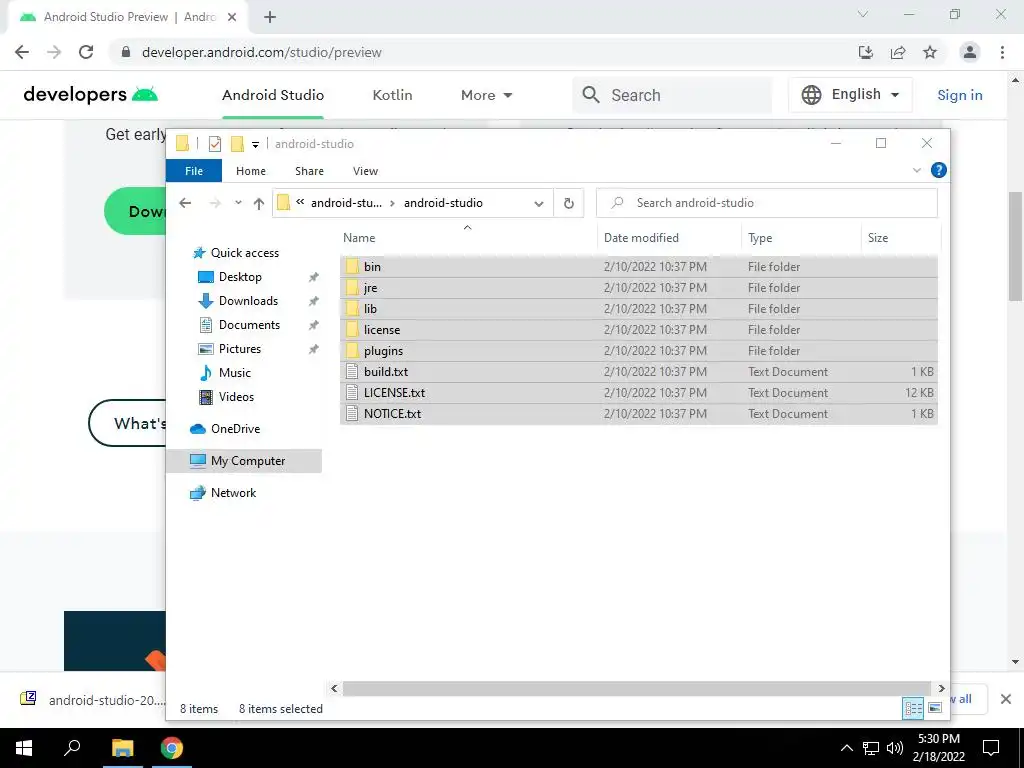1024x768 pixels.
Task: Open Videos in navigation pane
Action: tap(226, 397)
